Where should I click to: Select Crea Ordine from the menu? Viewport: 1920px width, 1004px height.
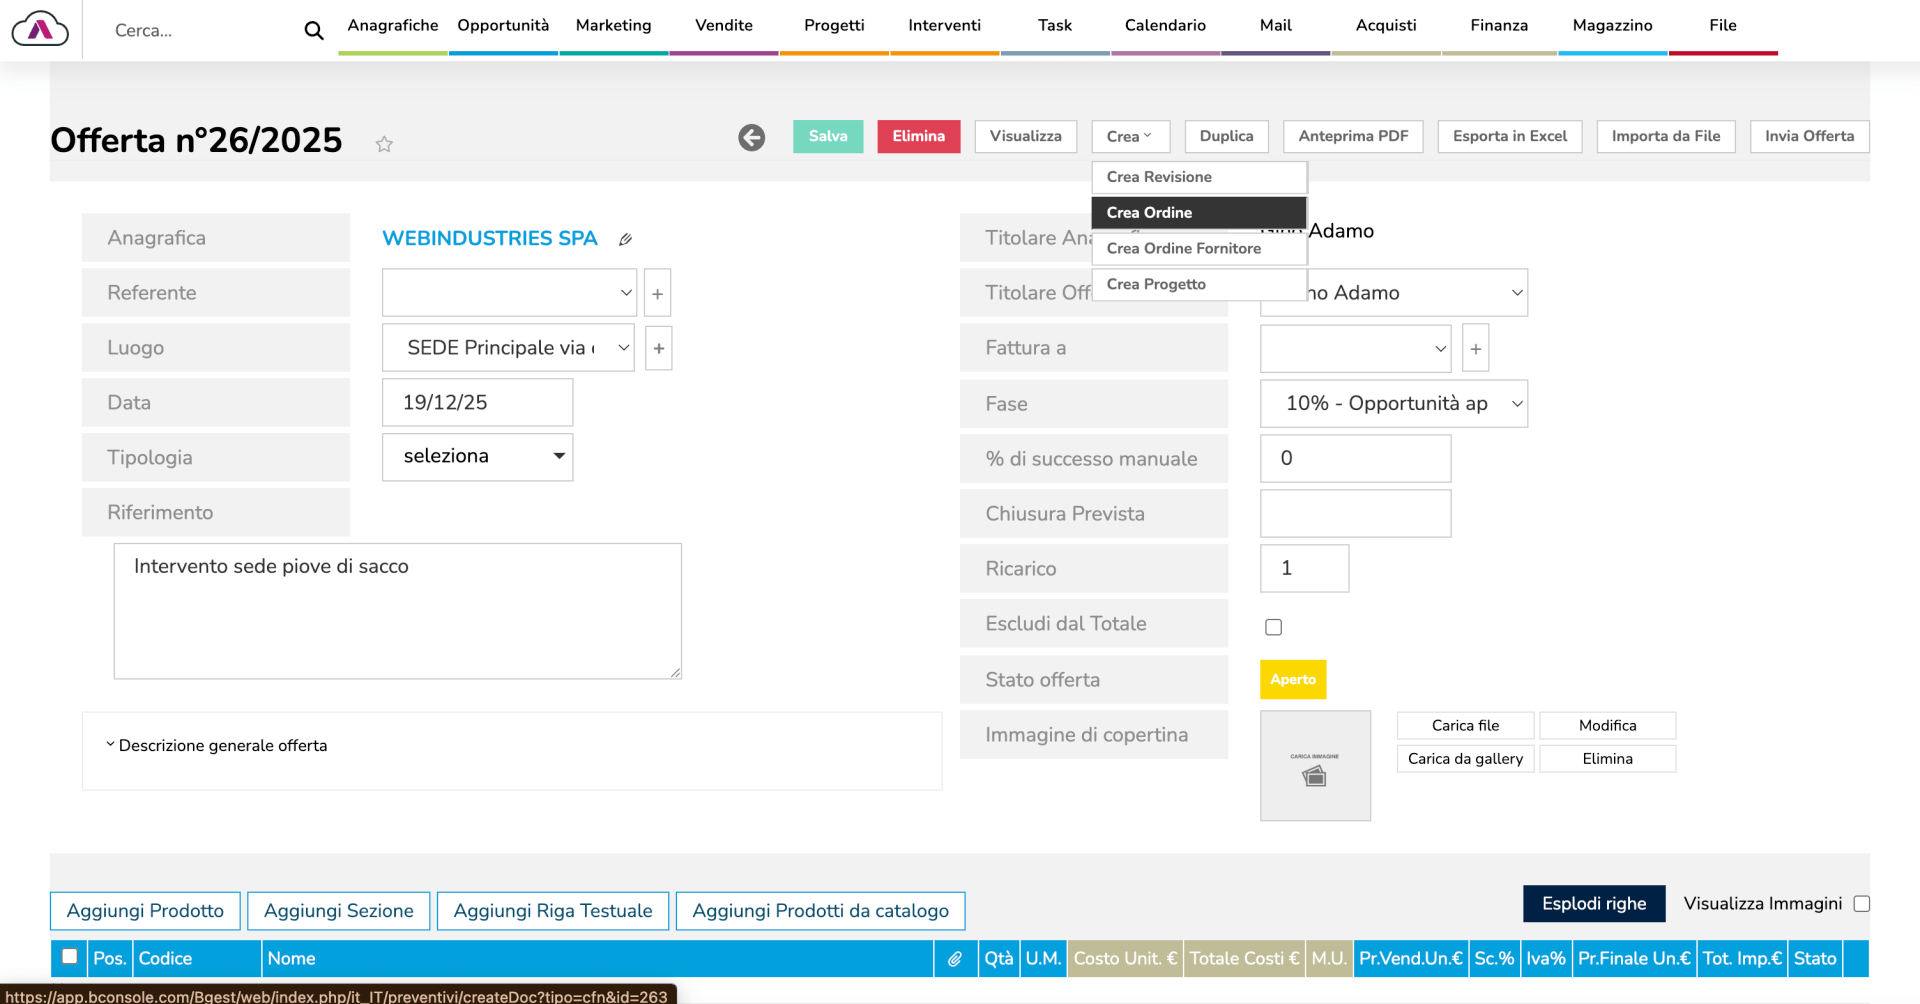click(1198, 213)
